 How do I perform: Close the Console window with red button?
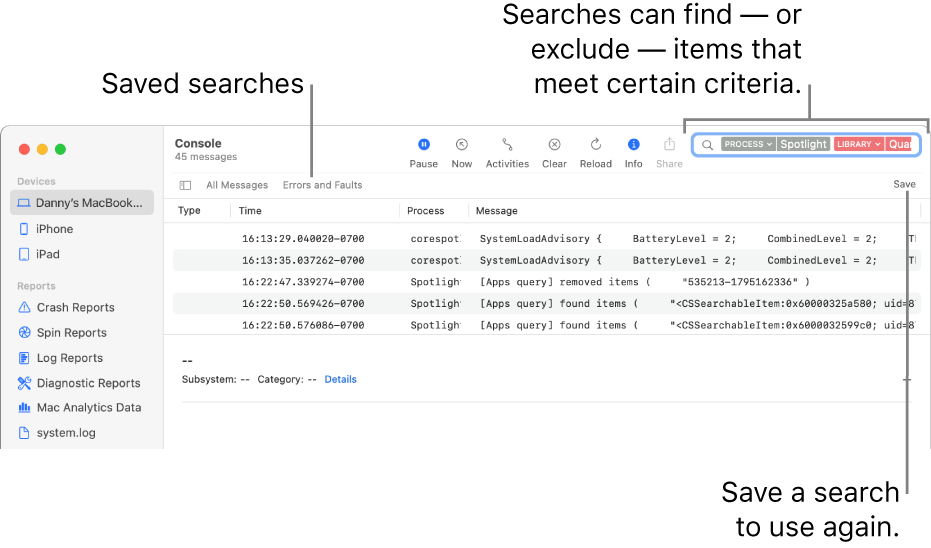pyautogui.click(x=24, y=149)
